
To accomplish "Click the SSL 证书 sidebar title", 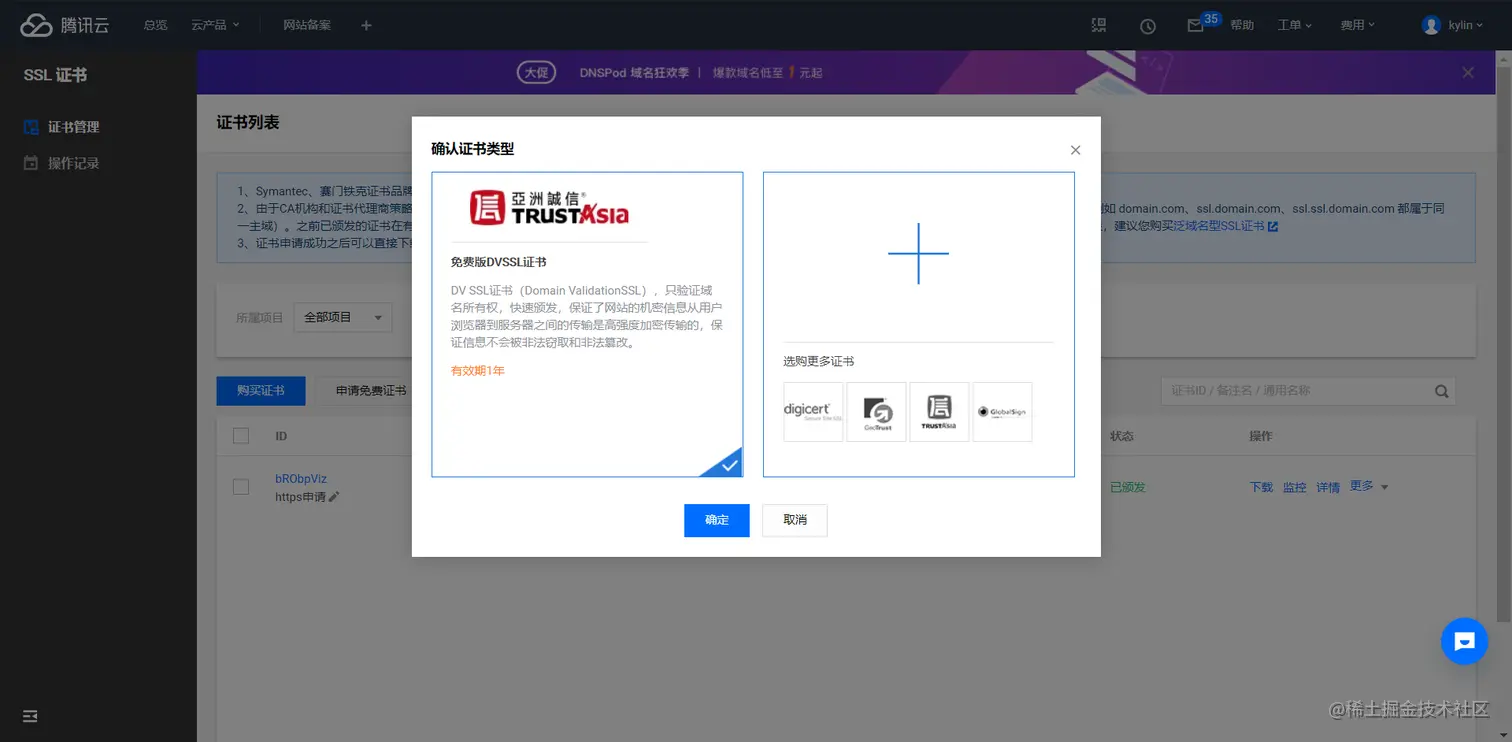I will (55, 75).
